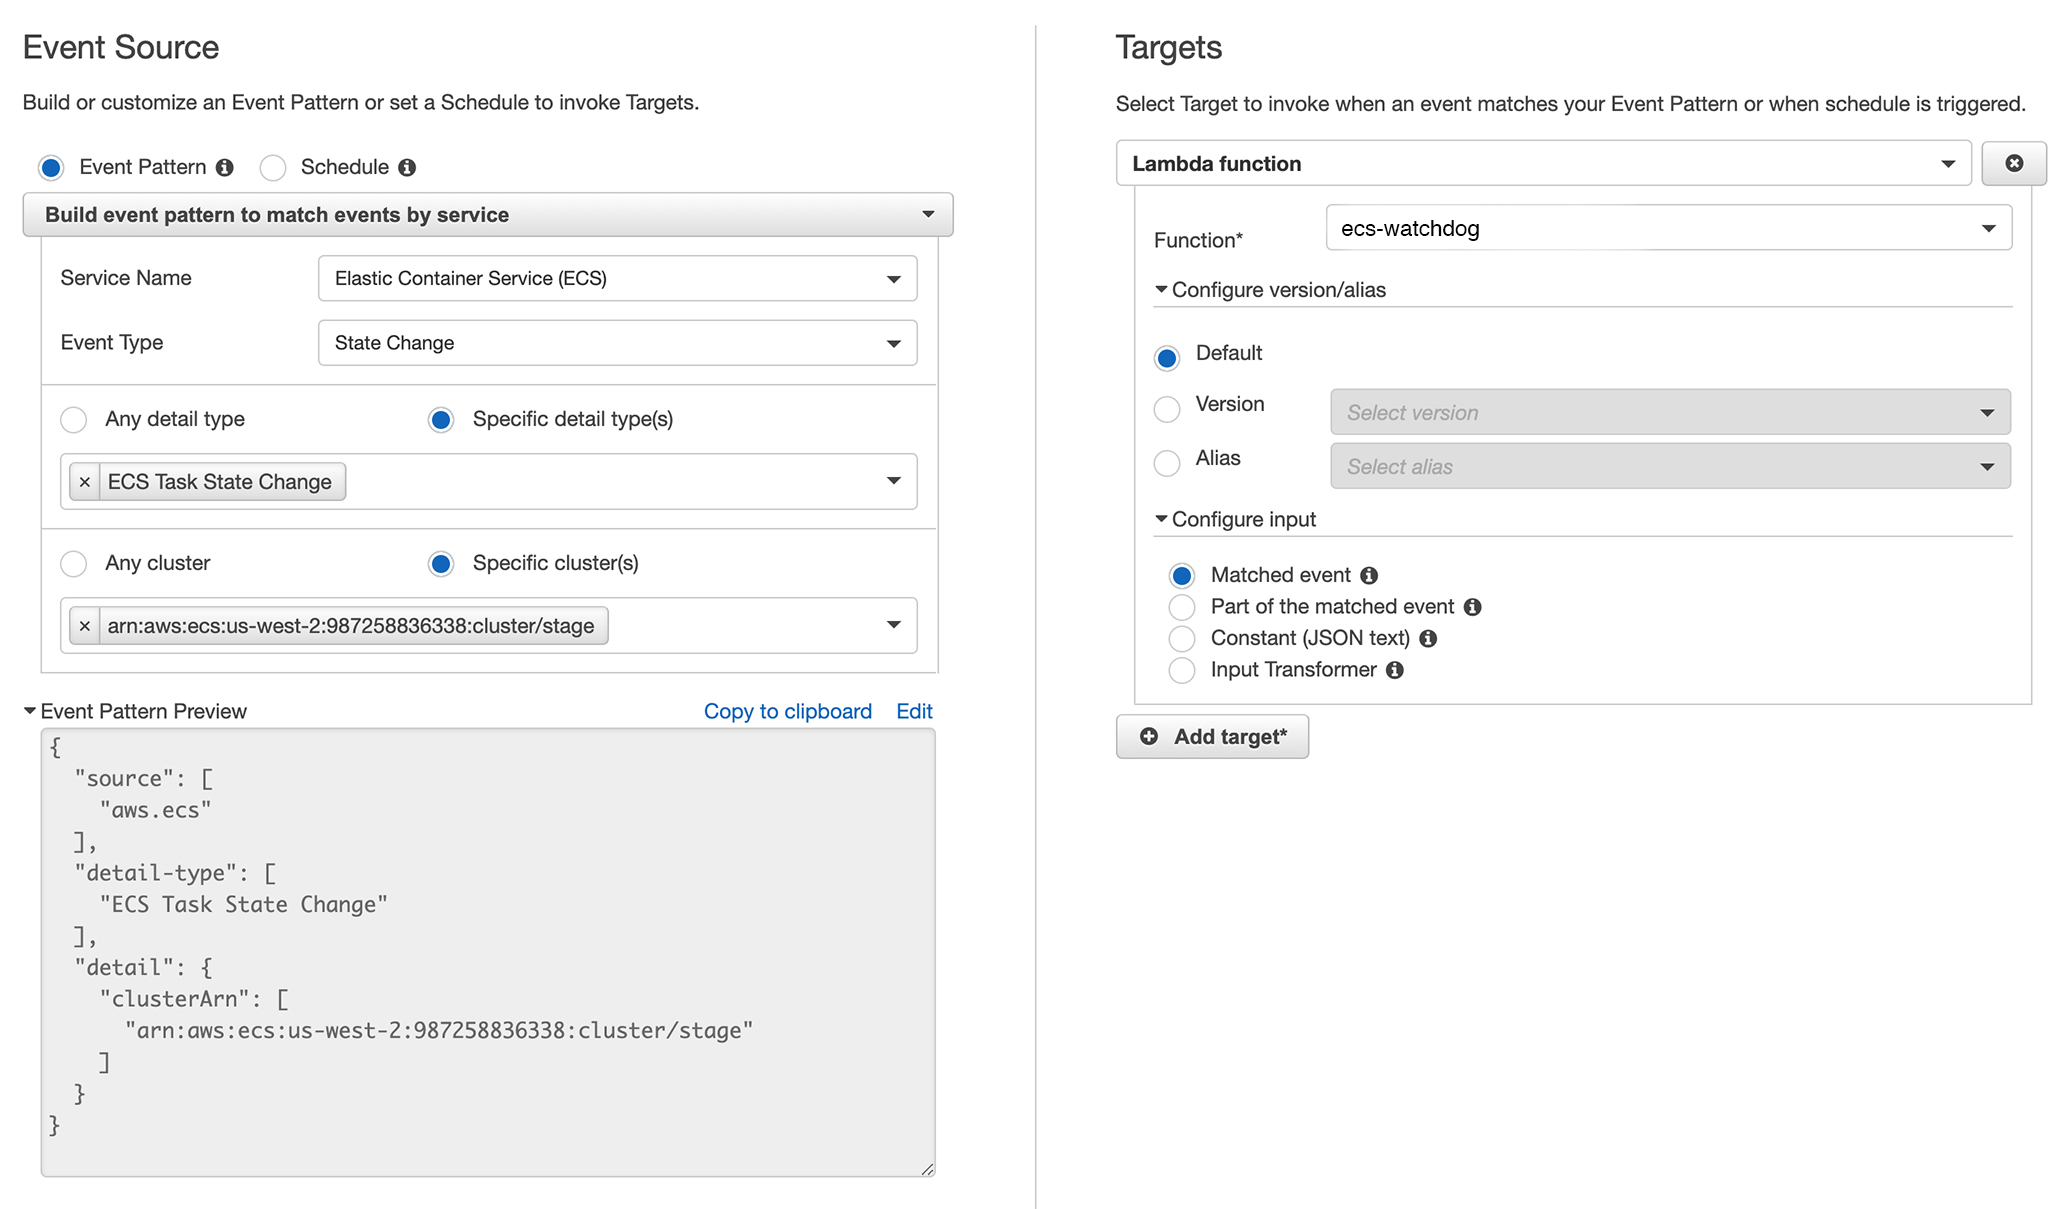
Task: Click Copy to clipboard link
Action: [x=787, y=711]
